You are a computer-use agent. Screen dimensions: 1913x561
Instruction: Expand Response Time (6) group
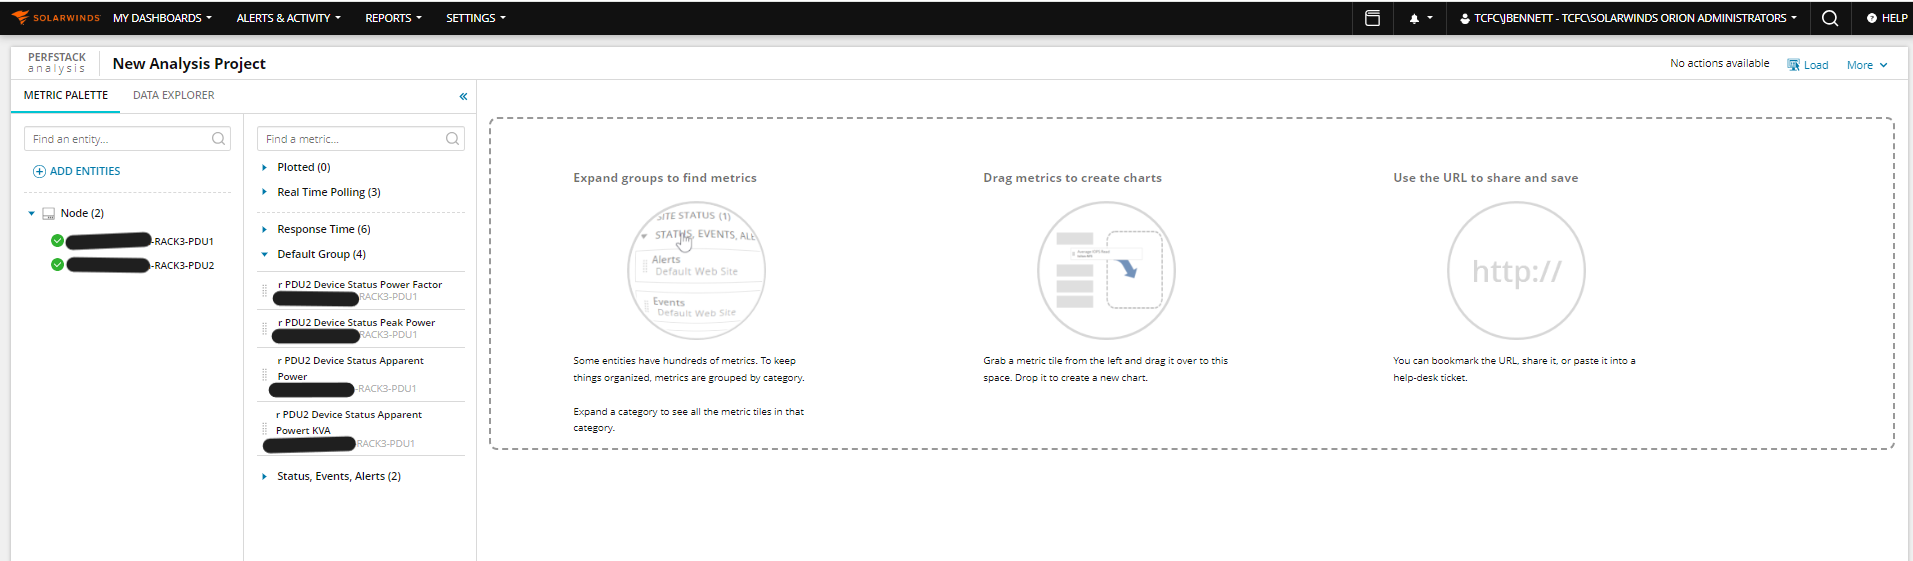(264, 230)
